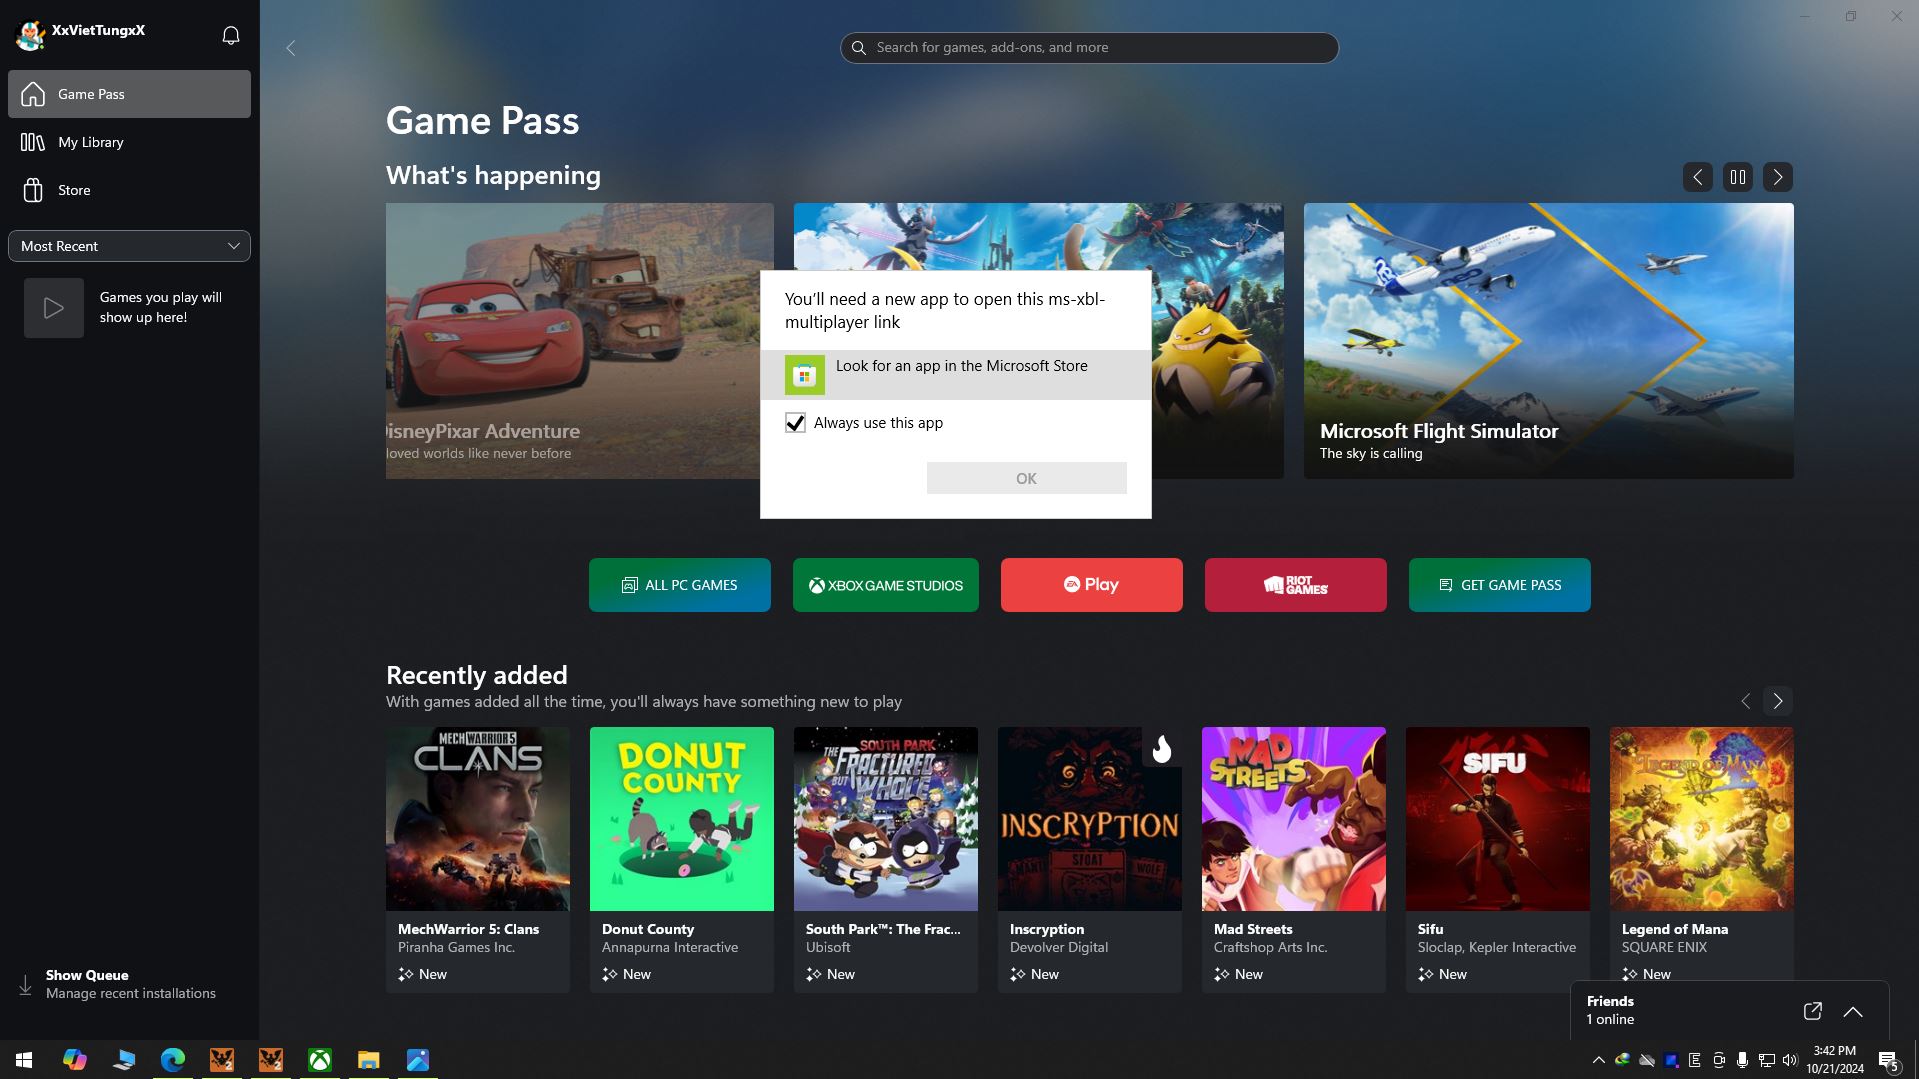Click the ALL PC GAMES button
The width and height of the screenshot is (1919, 1079).
(x=679, y=585)
